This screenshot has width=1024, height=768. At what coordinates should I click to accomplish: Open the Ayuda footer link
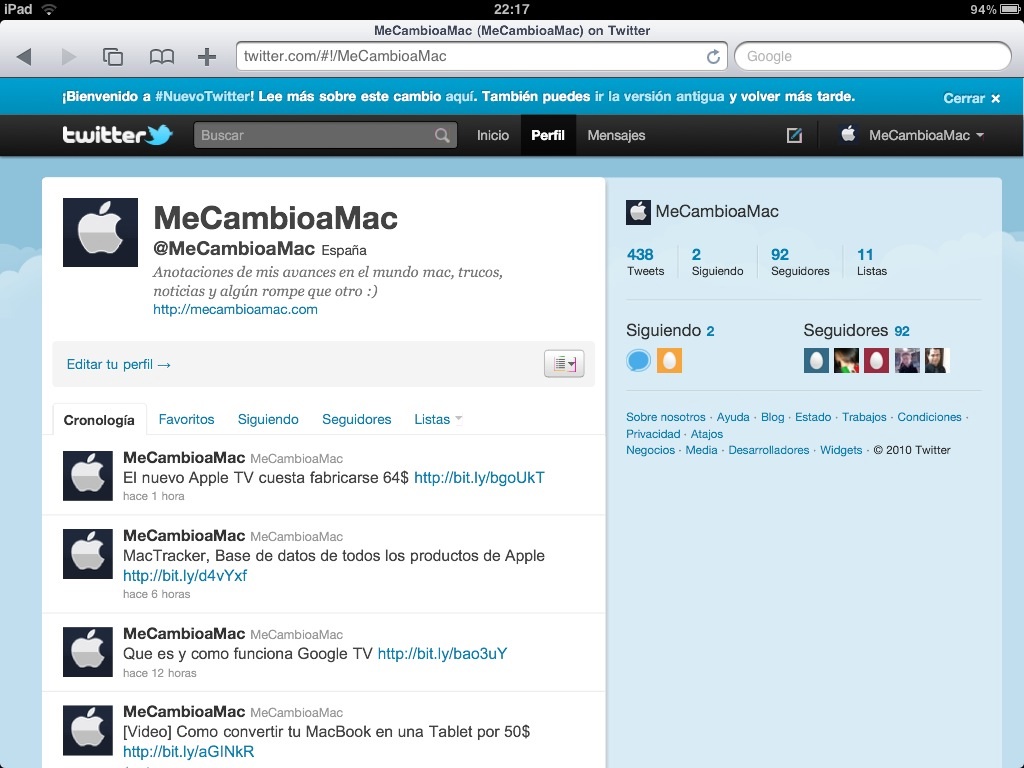pos(733,417)
